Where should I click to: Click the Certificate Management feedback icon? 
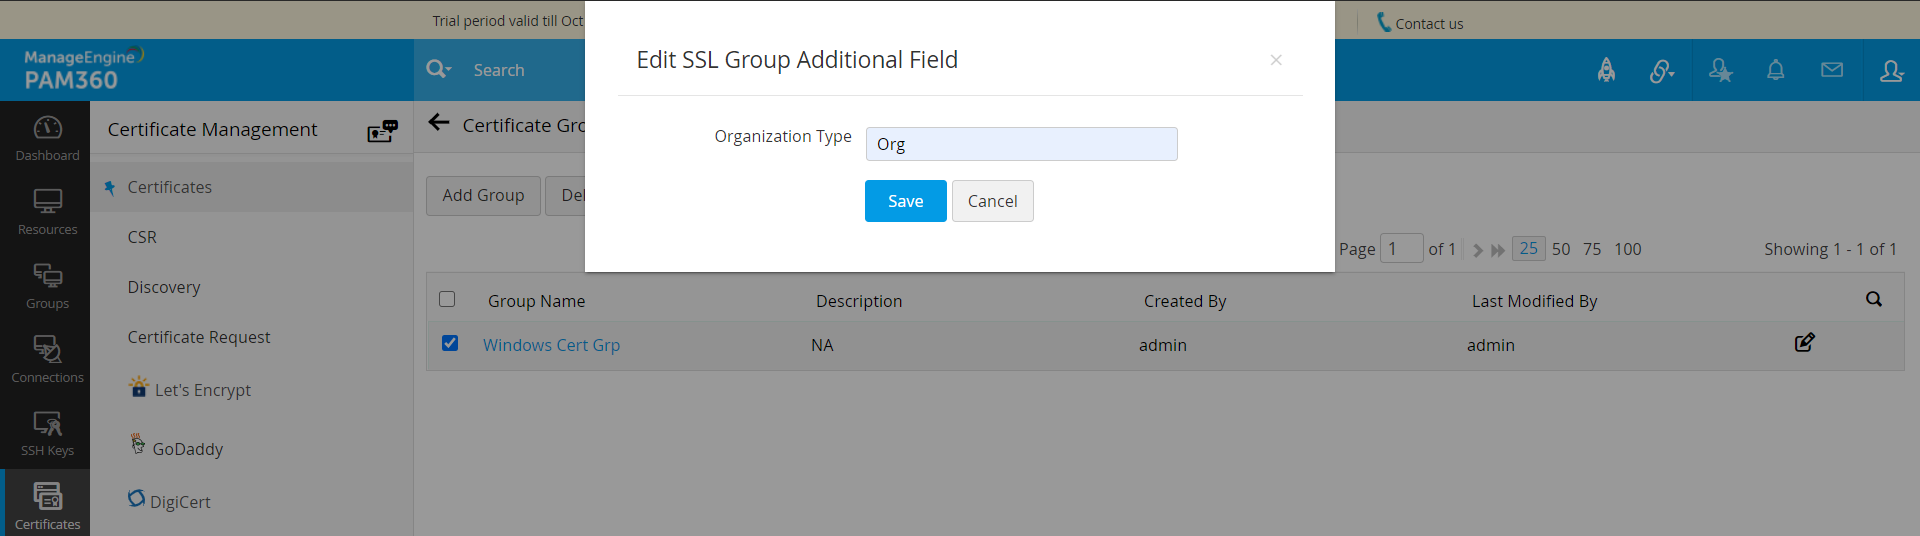pos(382,131)
